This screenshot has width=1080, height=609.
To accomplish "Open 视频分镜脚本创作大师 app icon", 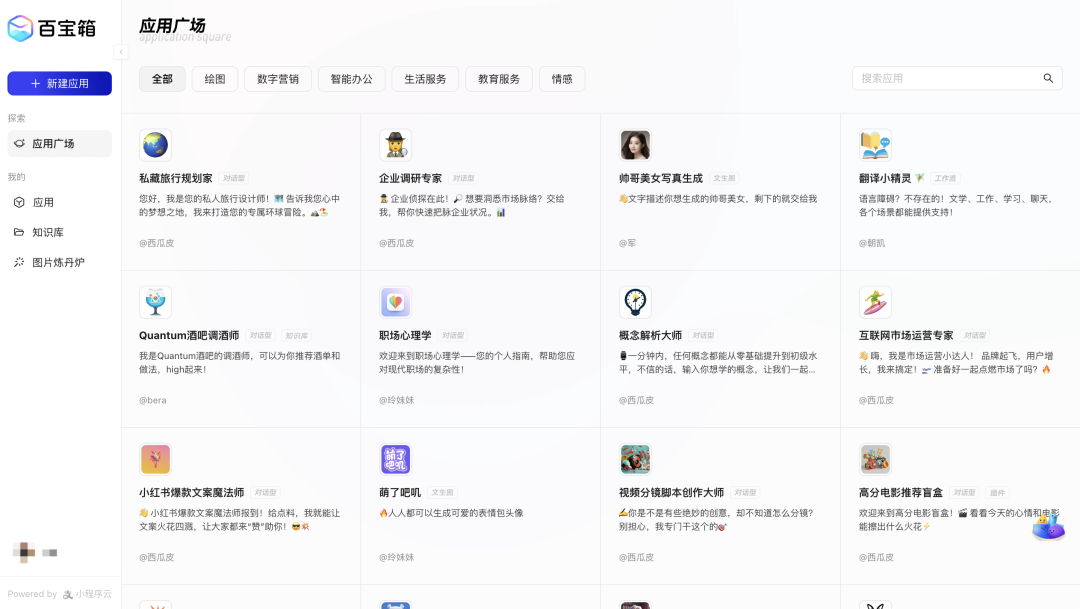I will tap(635, 460).
